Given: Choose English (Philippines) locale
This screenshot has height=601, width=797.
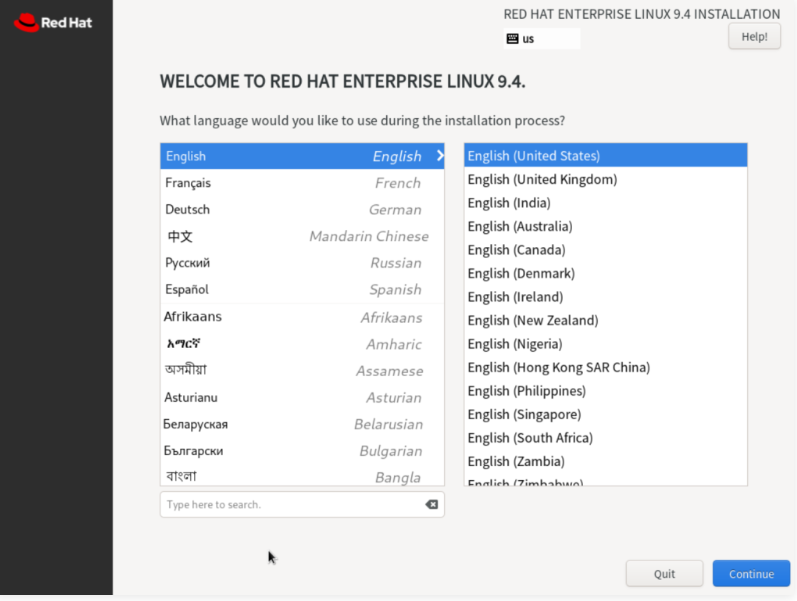Looking at the screenshot, I should [605, 390].
